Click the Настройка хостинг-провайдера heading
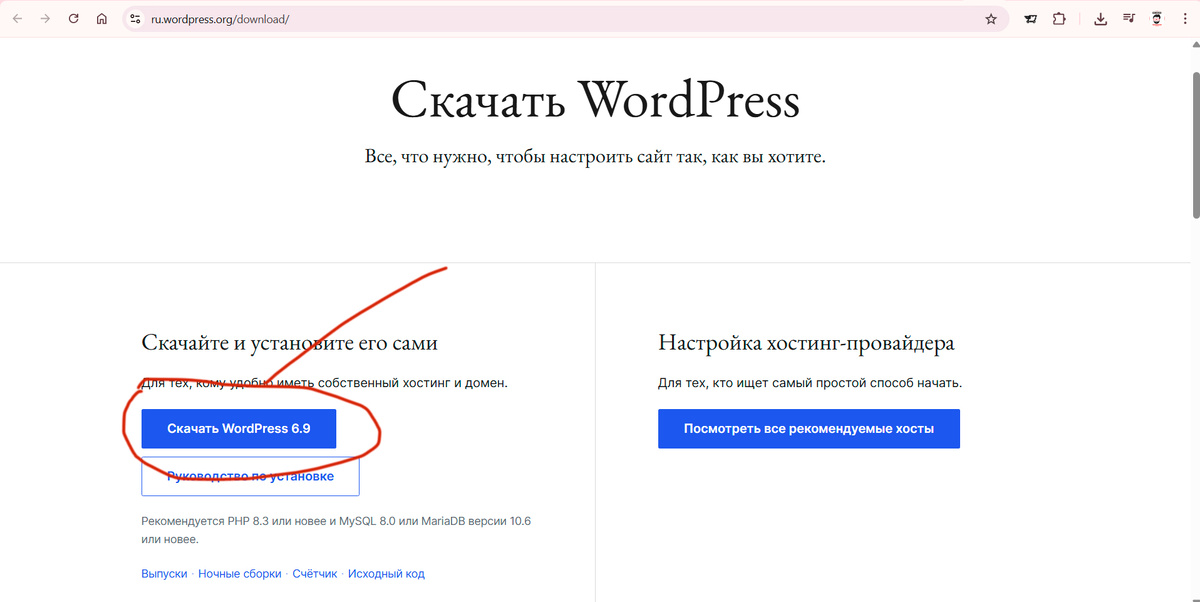The height and width of the screenshot is (602, 1200). [x=806, y=343]
